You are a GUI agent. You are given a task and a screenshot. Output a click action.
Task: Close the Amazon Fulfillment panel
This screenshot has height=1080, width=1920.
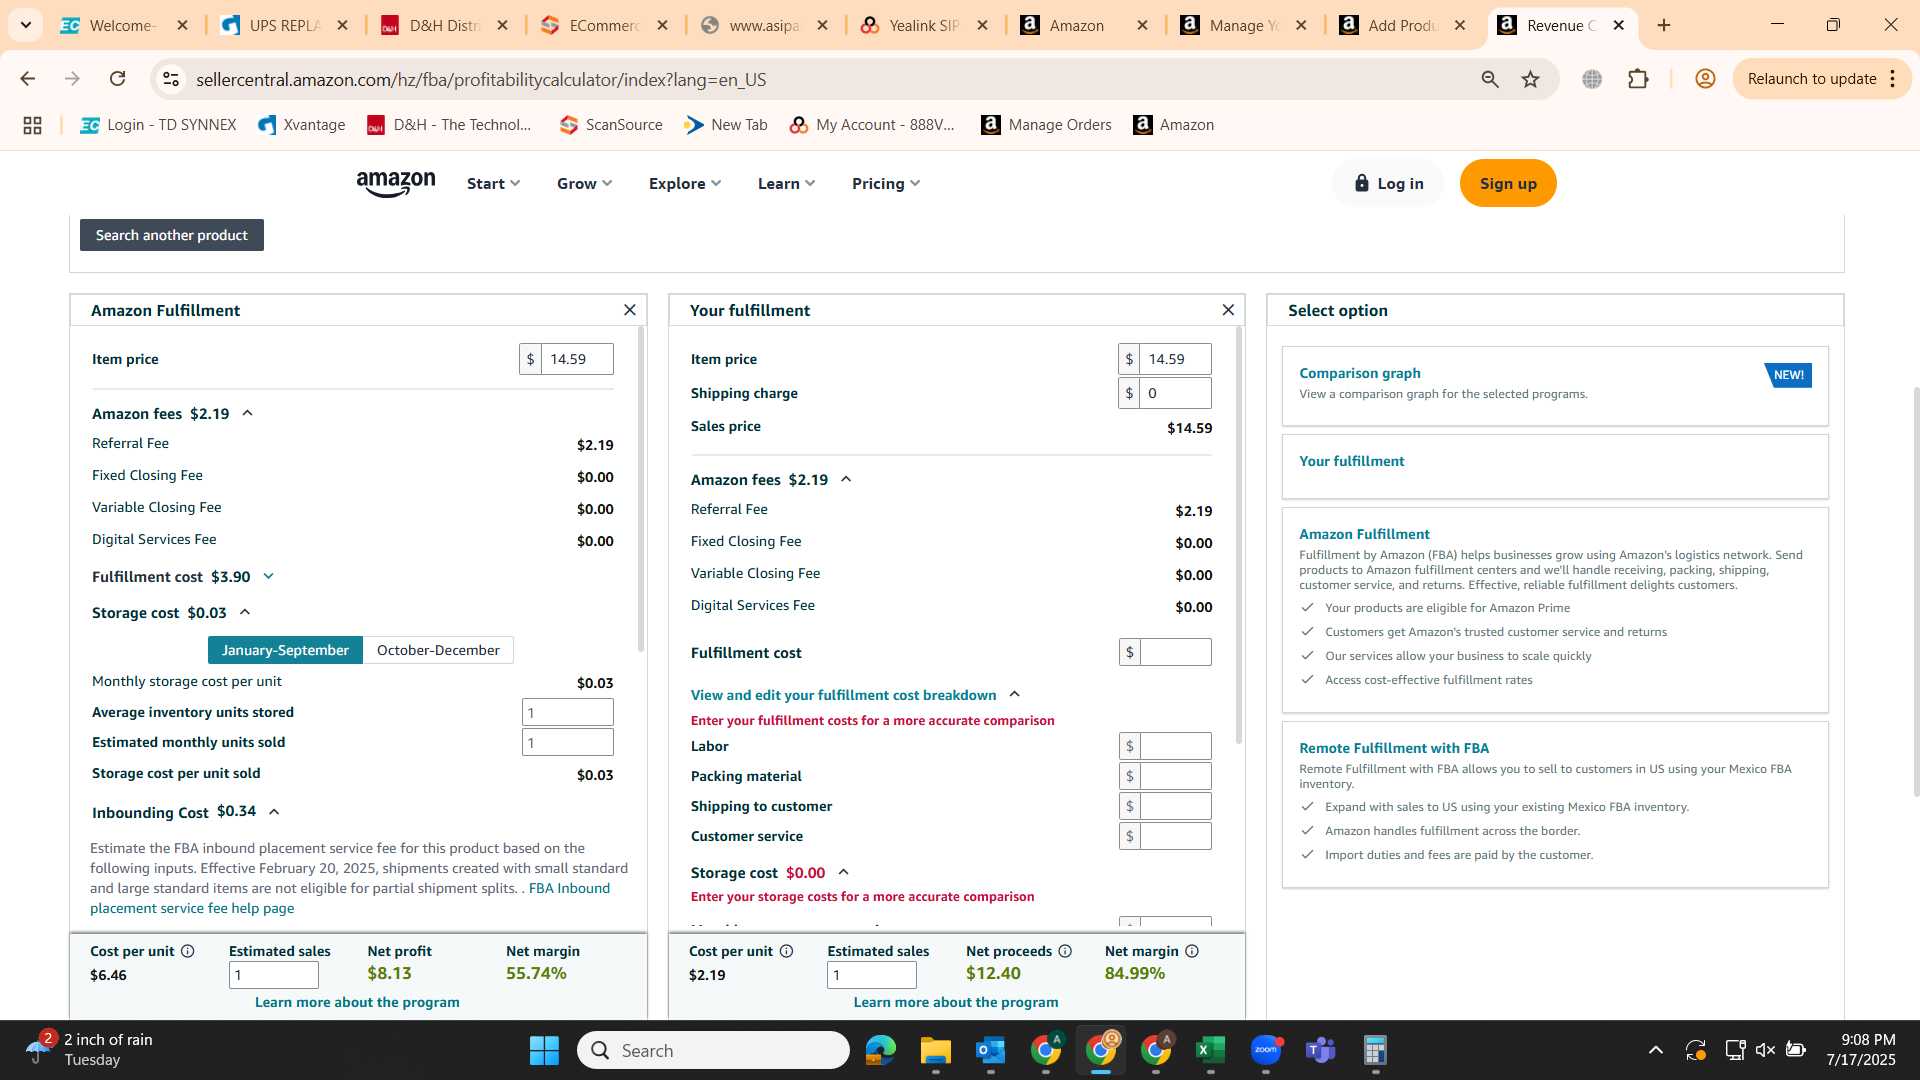630,310
